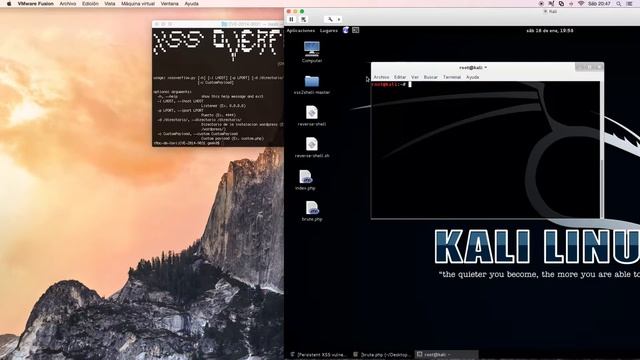Click the root@kali terminal title dropdown

coord(473,68)
